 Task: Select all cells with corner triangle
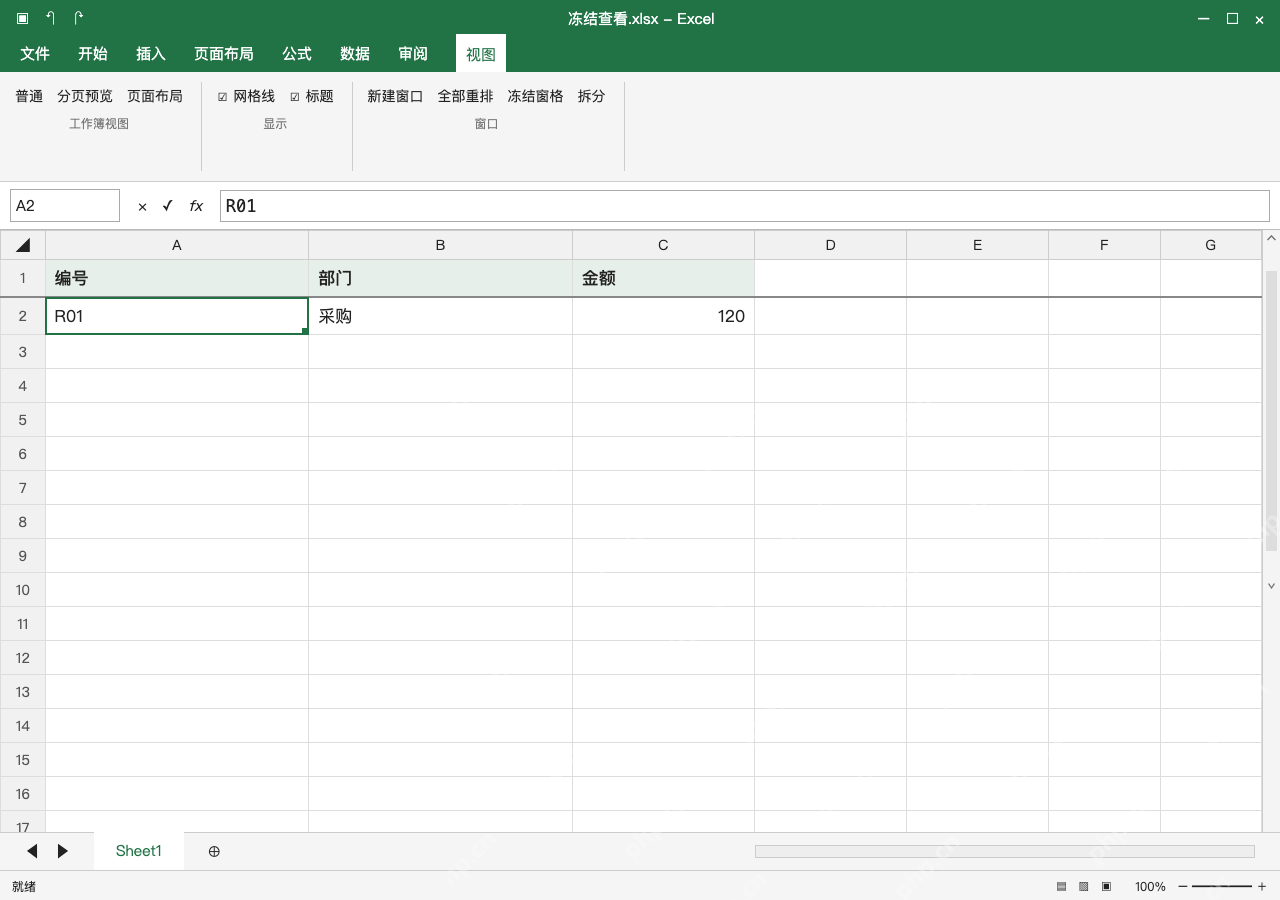(23, 245)
